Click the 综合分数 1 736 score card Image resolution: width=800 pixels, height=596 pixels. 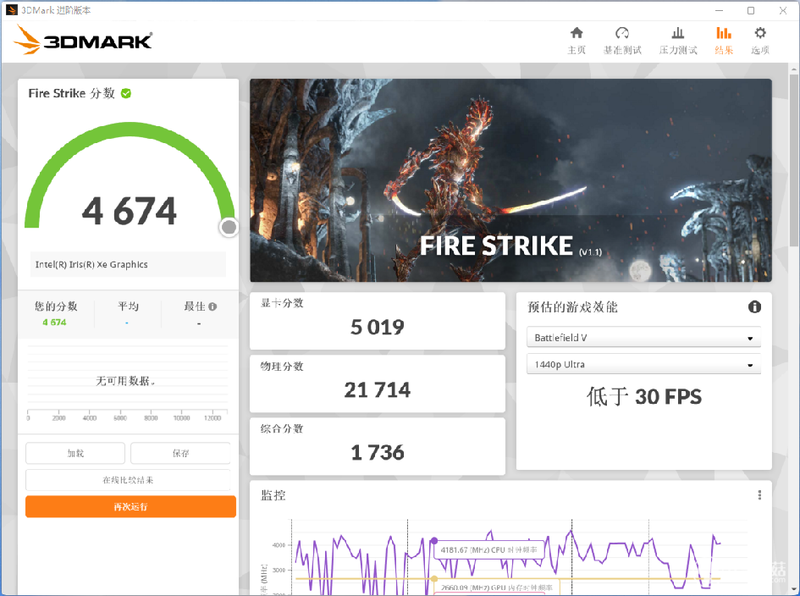(378, 446)
